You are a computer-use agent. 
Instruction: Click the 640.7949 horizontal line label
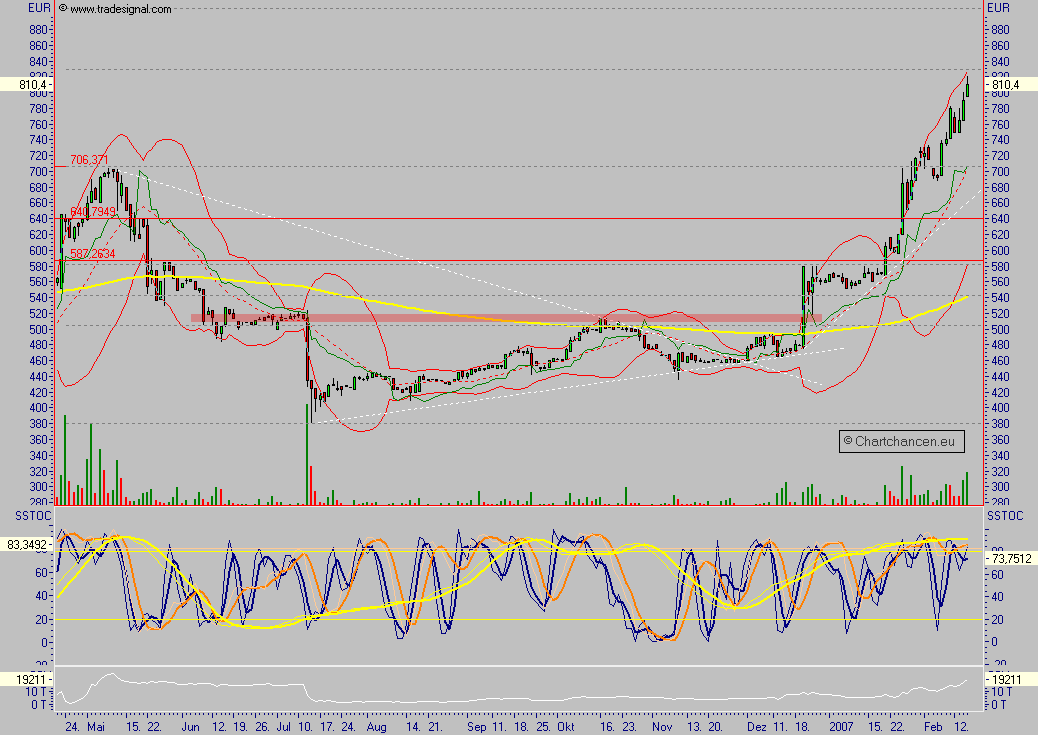click(93, 212)
